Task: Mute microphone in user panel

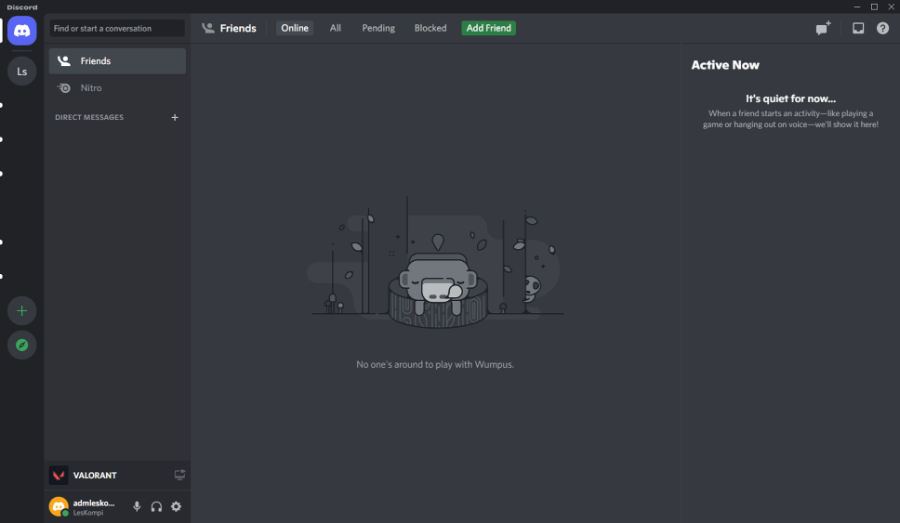Action: [137, 506]
